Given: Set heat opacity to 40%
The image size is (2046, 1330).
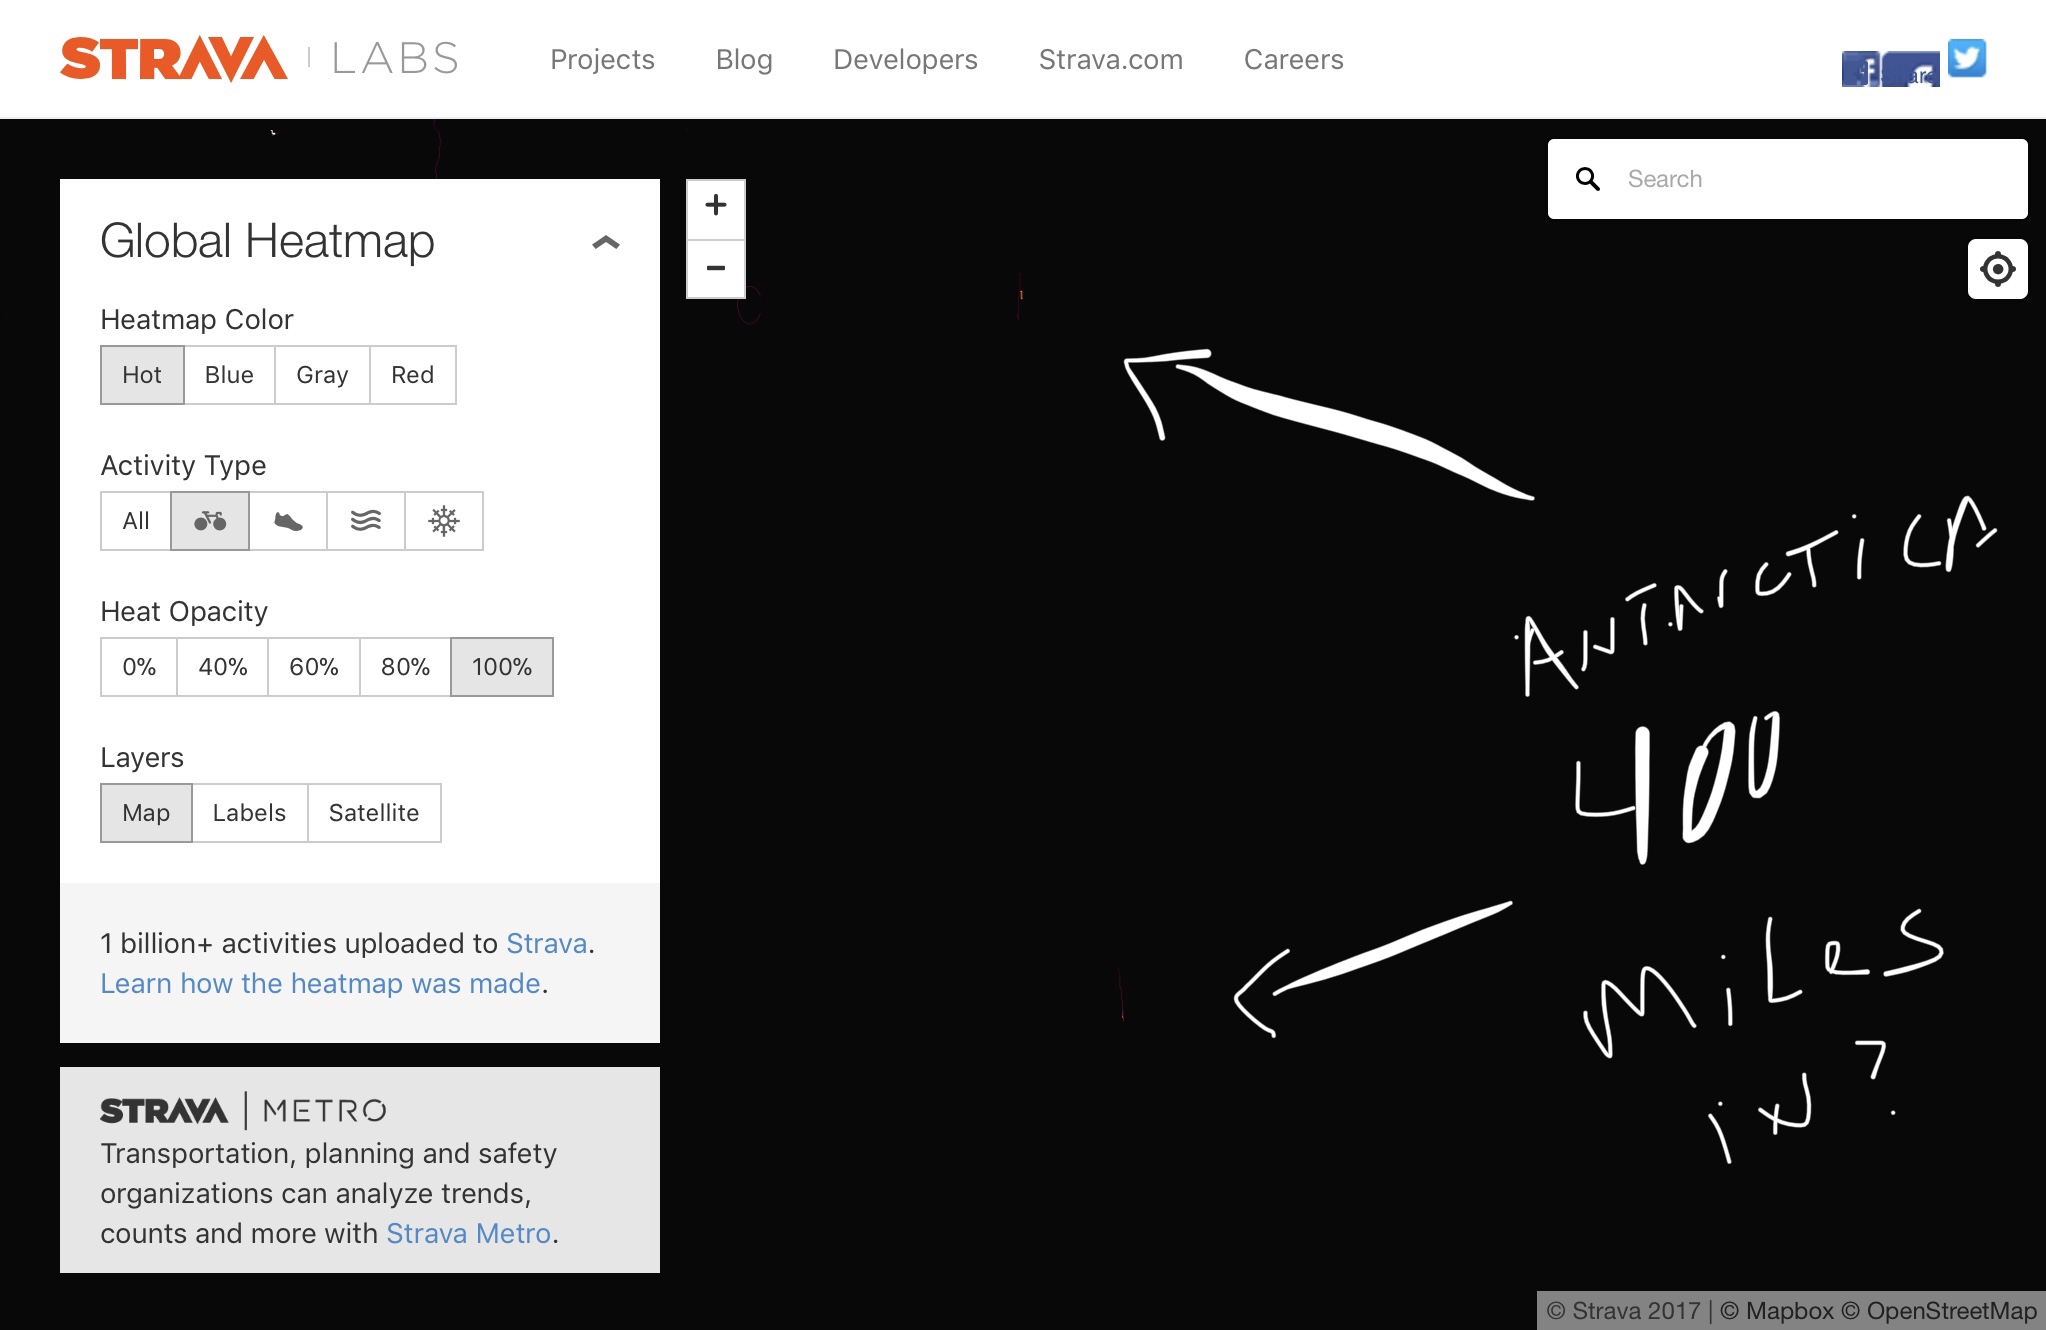Looking at the screenshot, I should (223, 667).
